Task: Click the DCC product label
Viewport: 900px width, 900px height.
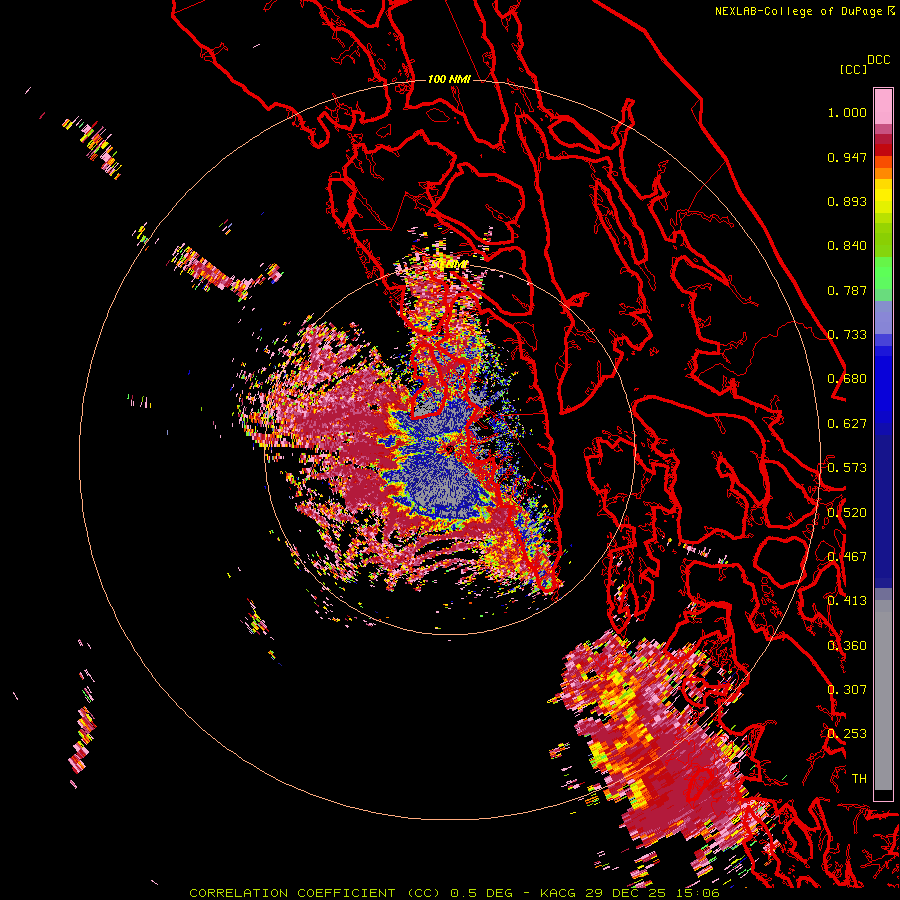Action: click(x=878, y=60)
